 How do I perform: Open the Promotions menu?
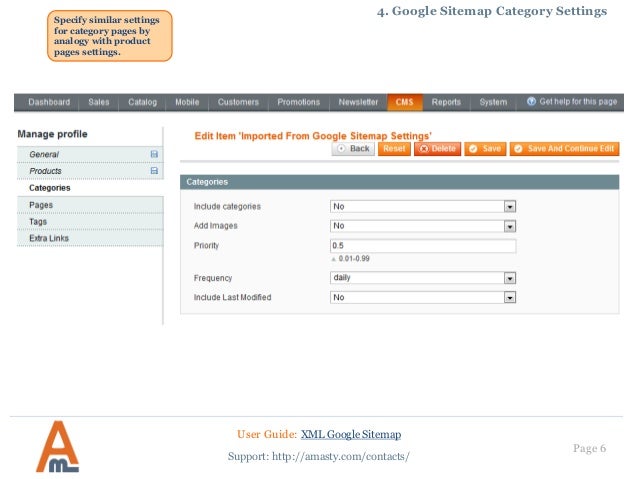(x=299, y=102)
